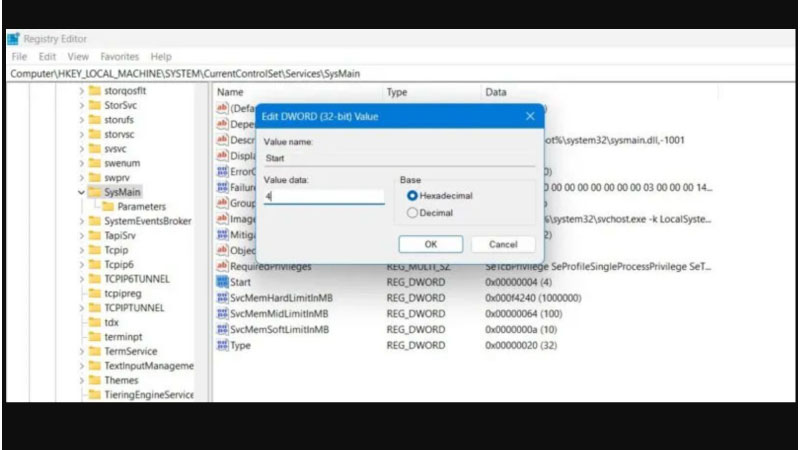The height and width of the screenshot is (450, 800).
Task: Click the svsvc folder icon
Action: (95, 149)
